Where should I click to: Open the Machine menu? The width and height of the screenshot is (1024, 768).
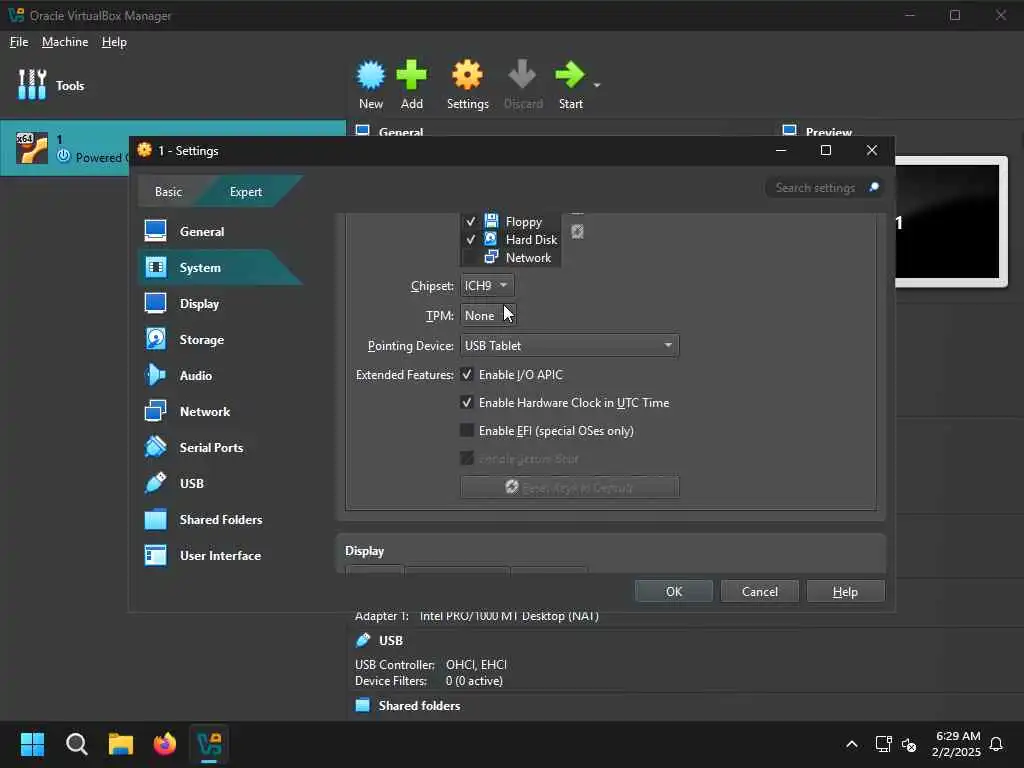coord(65,42)
